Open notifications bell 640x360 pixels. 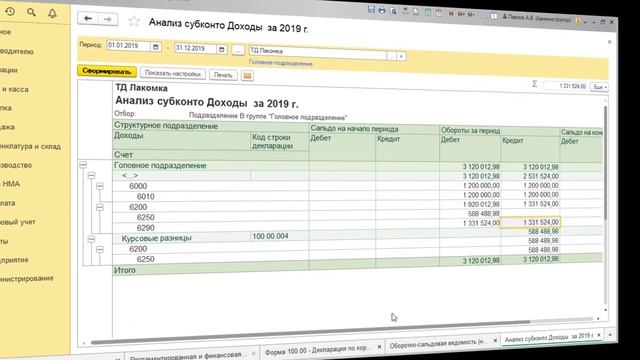[52, 13]
